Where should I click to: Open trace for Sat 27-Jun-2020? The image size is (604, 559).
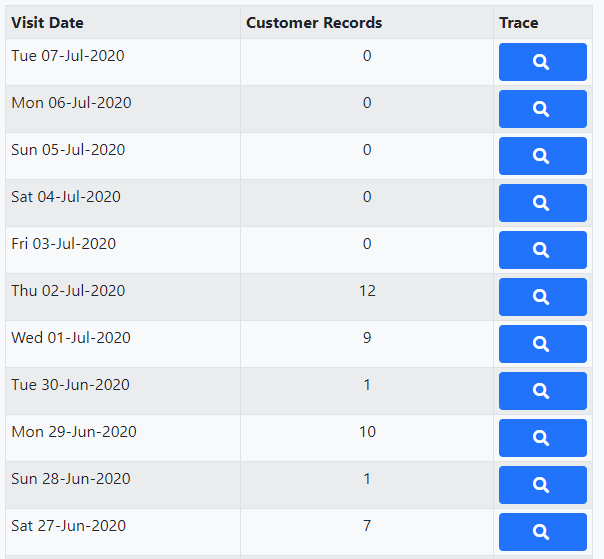(x=542, y=532)
